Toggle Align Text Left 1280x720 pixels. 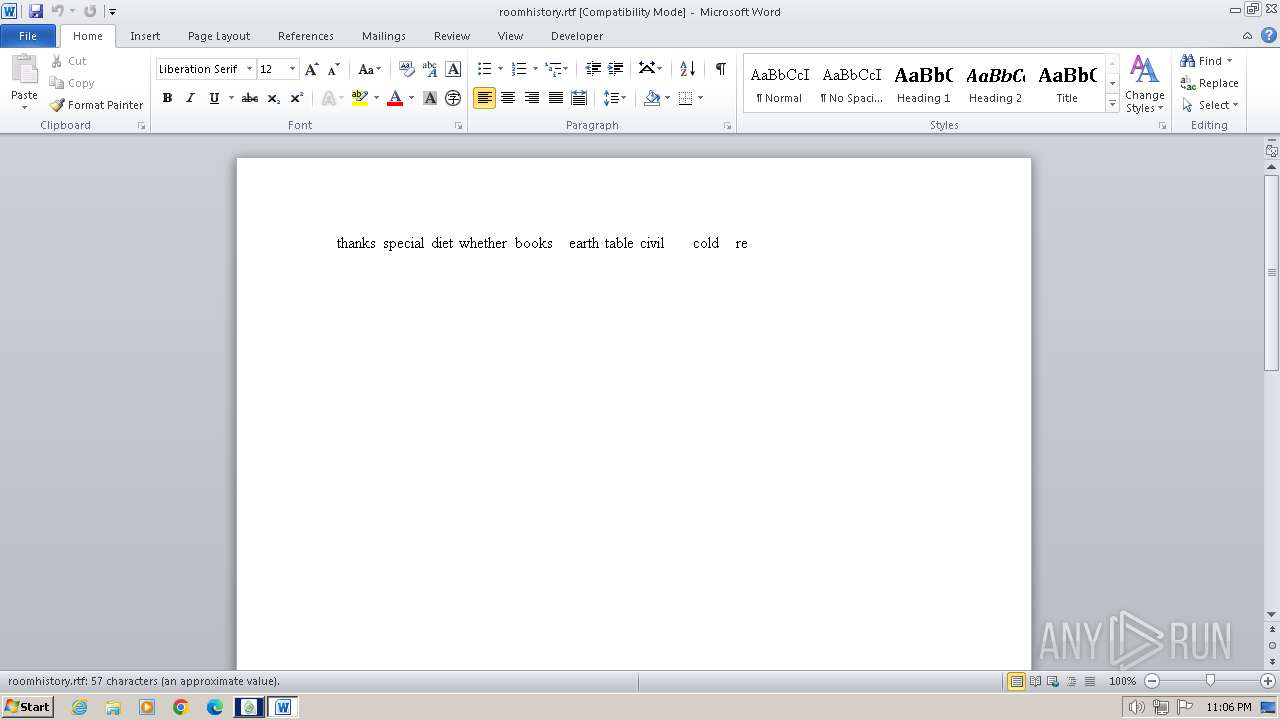[485, 98]
